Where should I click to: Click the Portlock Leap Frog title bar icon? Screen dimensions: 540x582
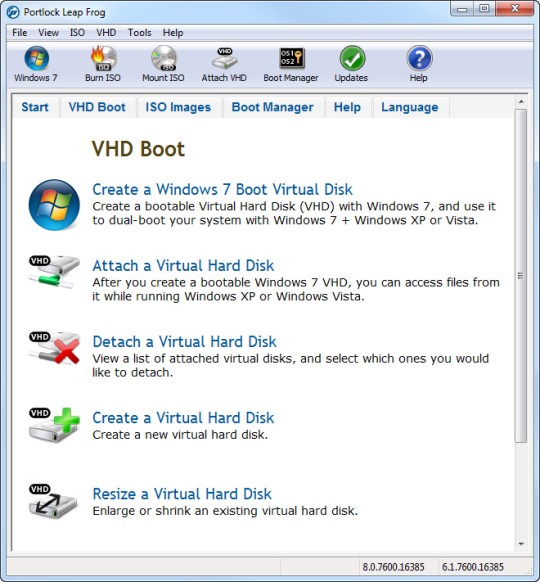(13, 12)
